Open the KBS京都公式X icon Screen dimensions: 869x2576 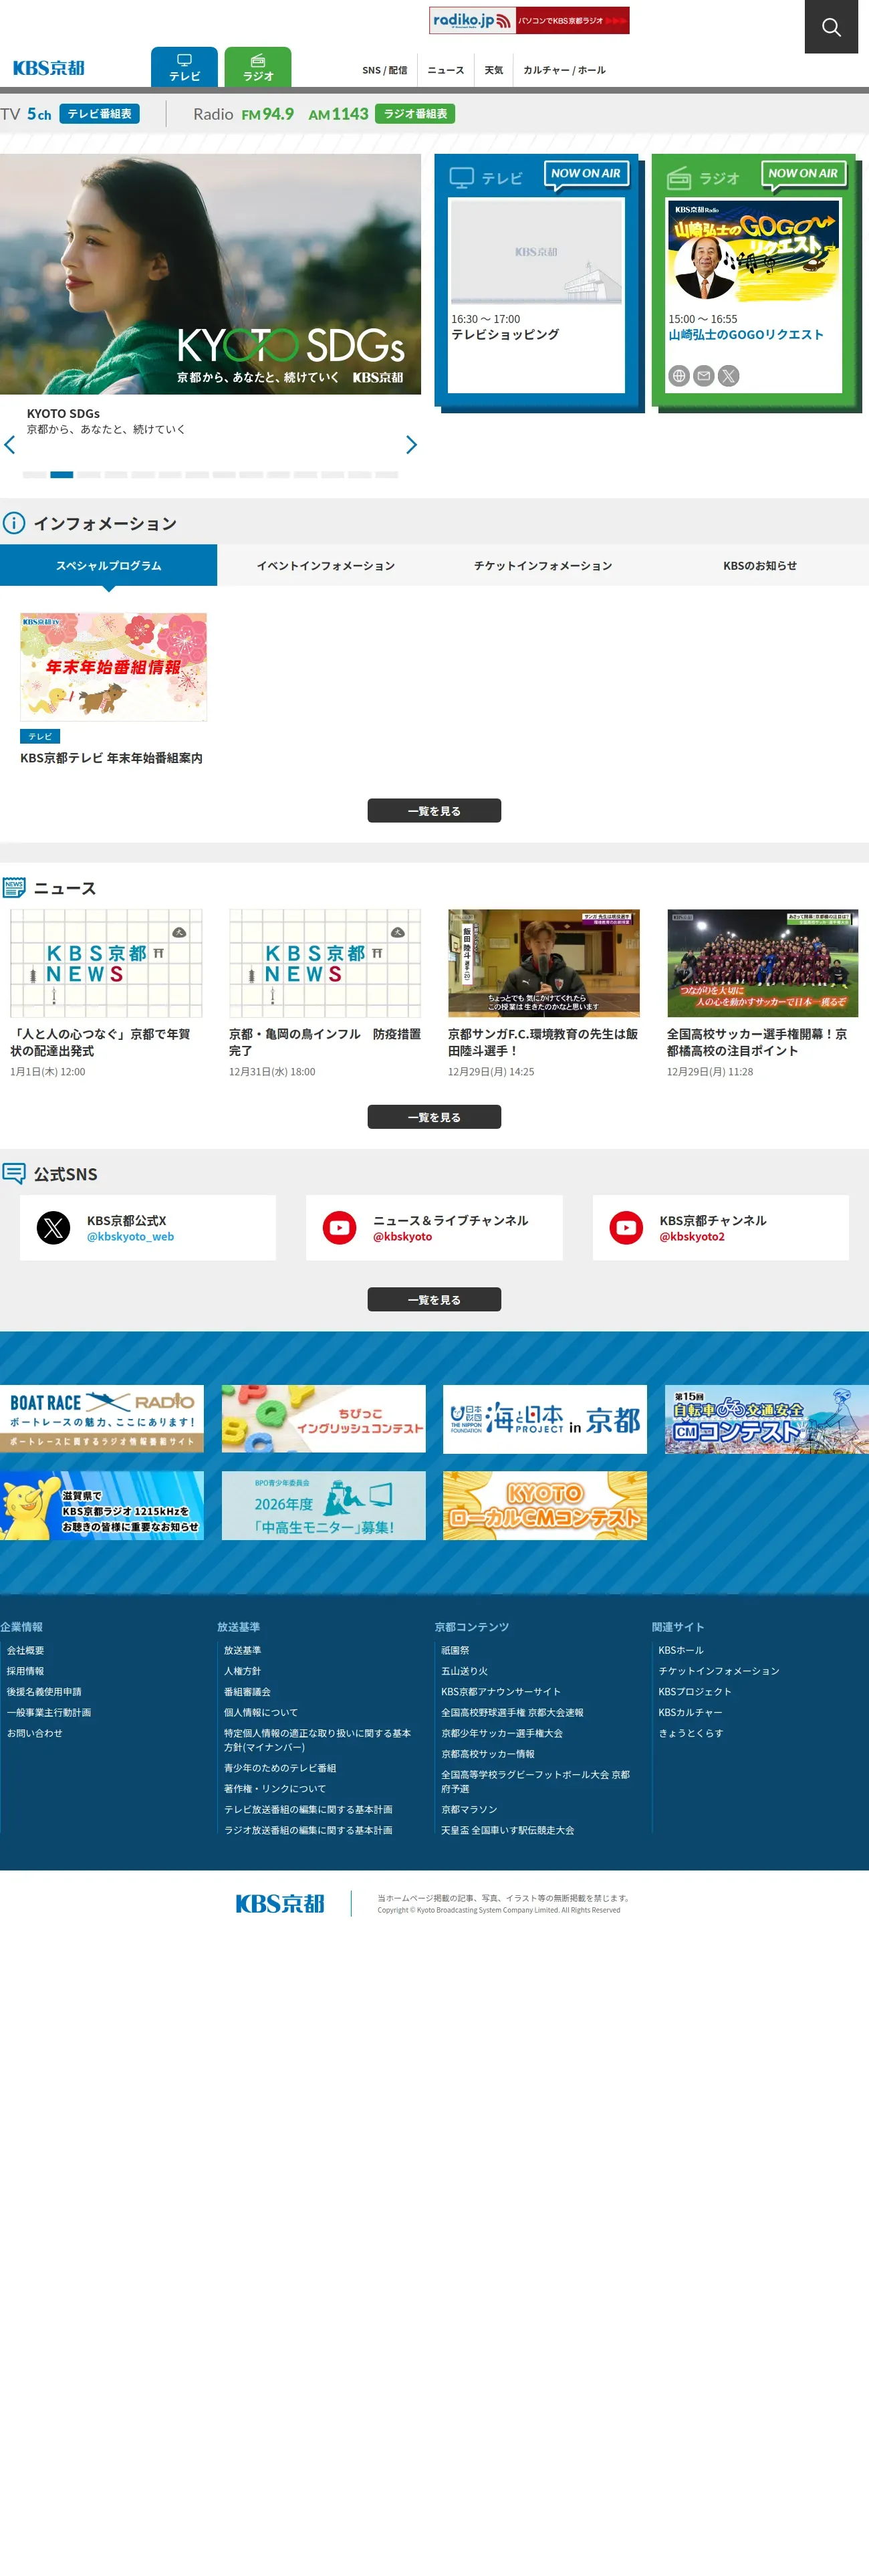(53, 1228)
